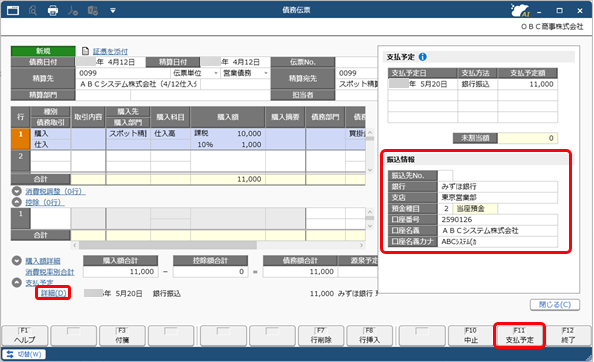Screen dimensions: 594x362
Task: Expand 消費税調整 (0行) section arrow
Action: click(17, 191)
